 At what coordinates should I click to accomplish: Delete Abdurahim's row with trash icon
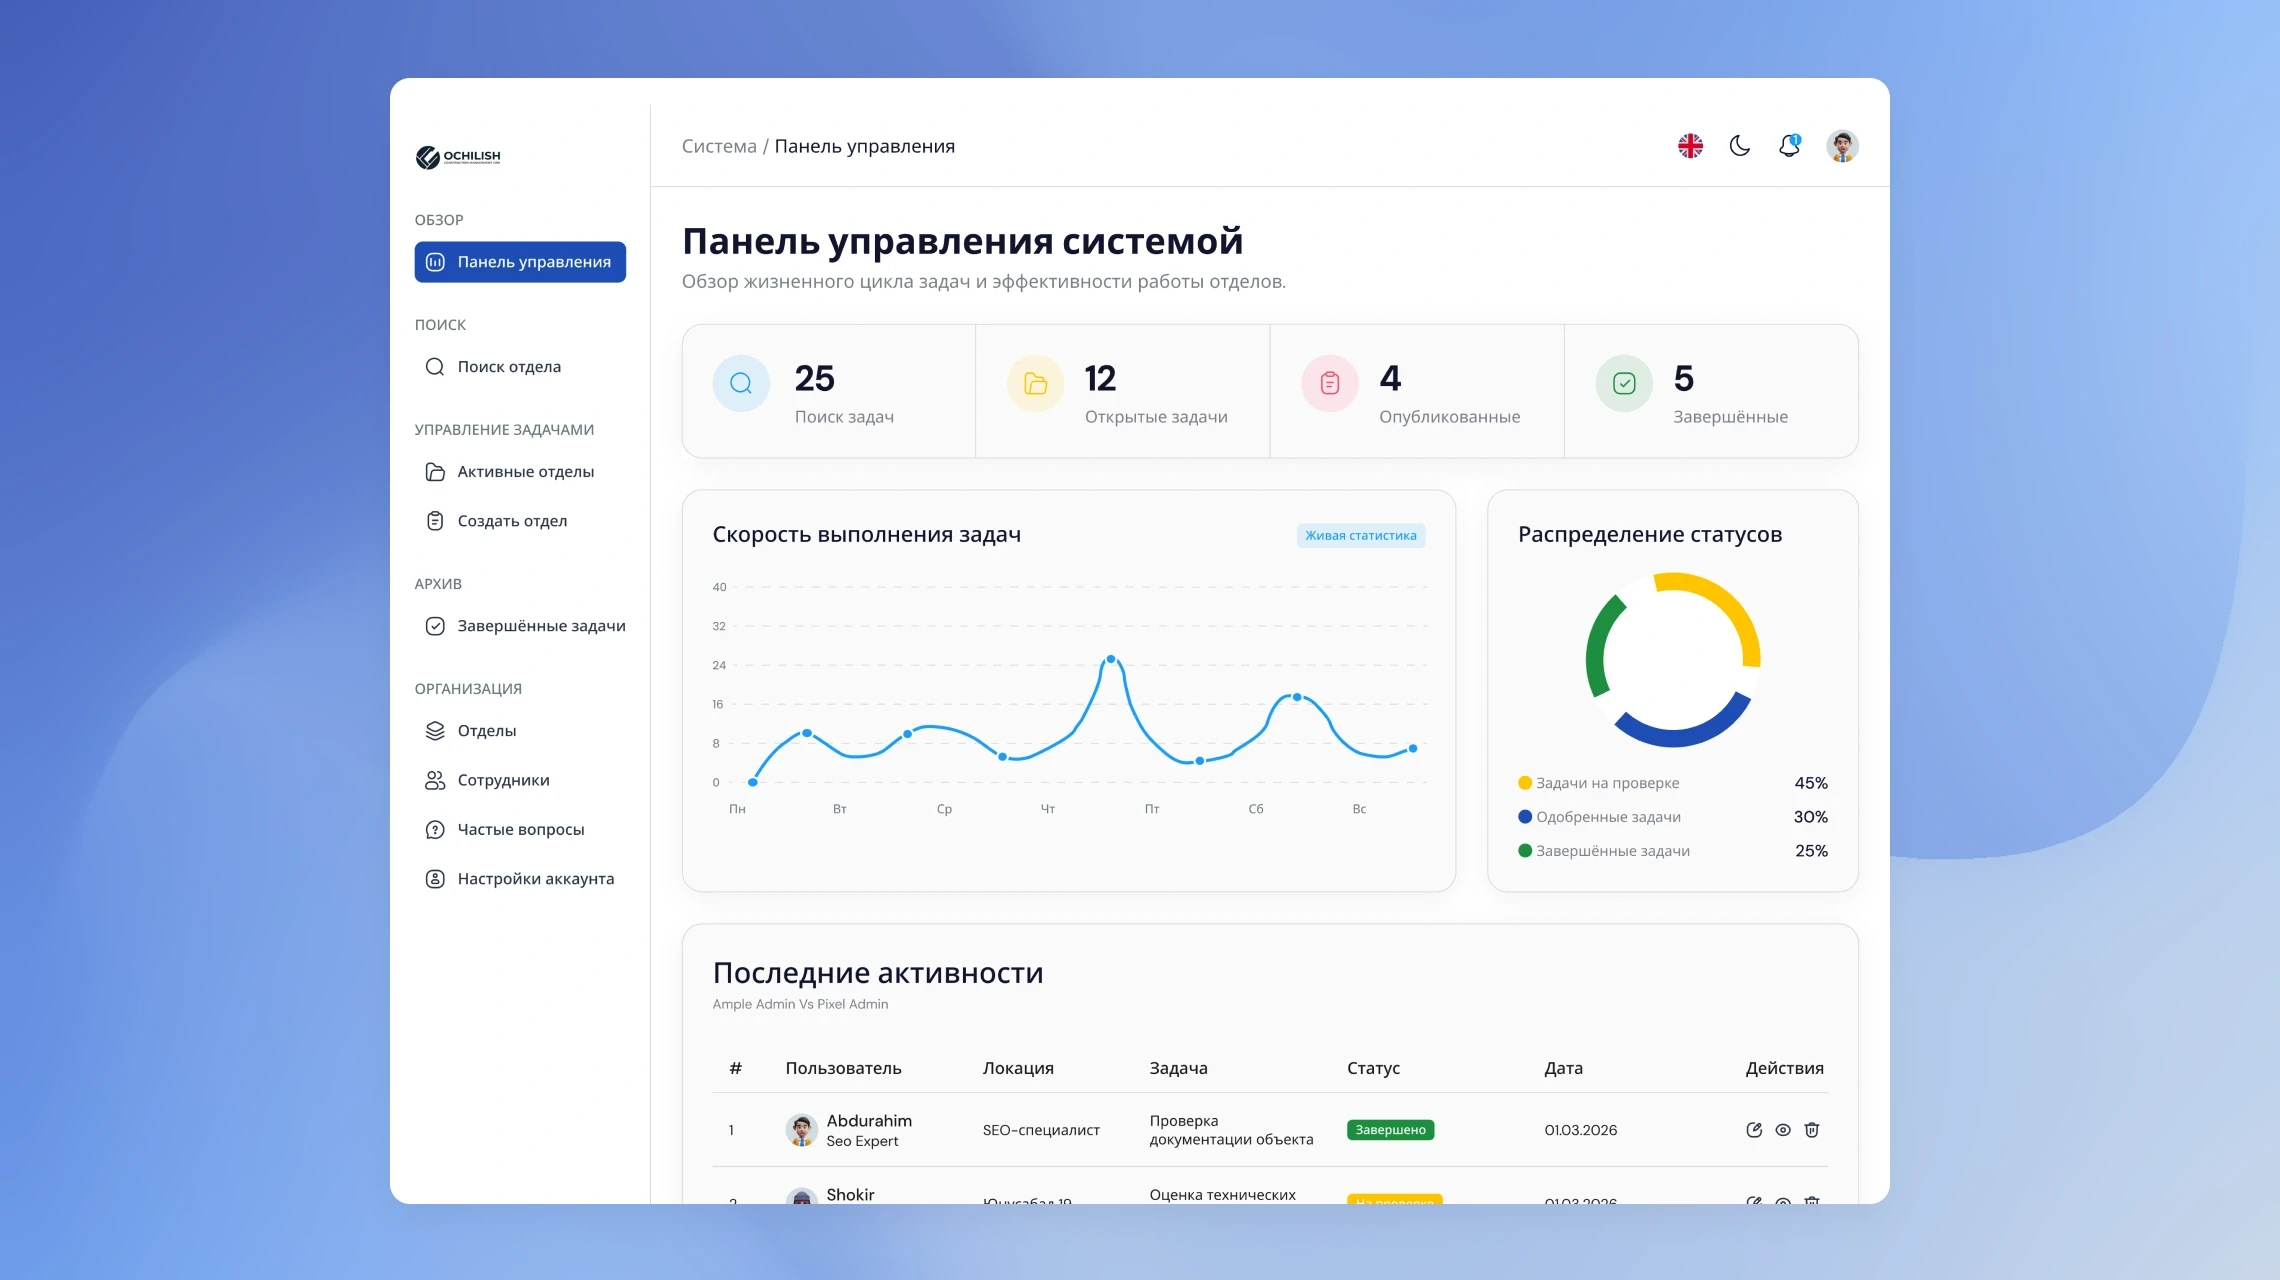pyautogui.click(x=1812, y=1130)
